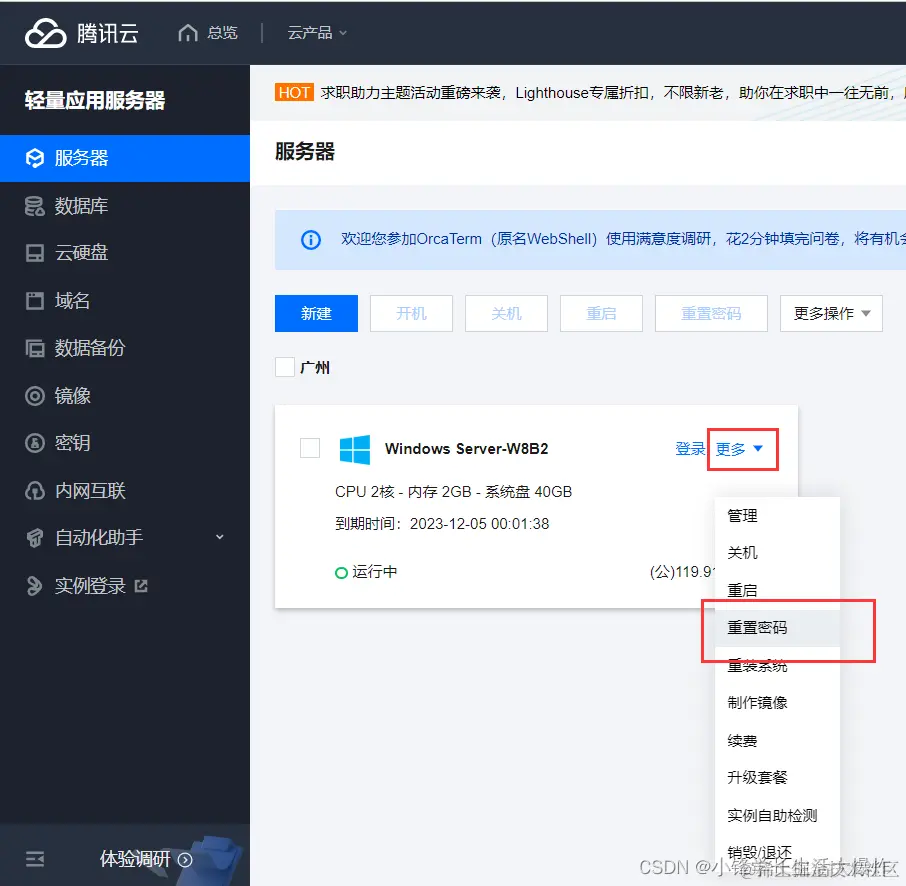This screenshot has height=886, width=906.
Task: Tick the 广州 region checkbox
Action: click(285, 367)
